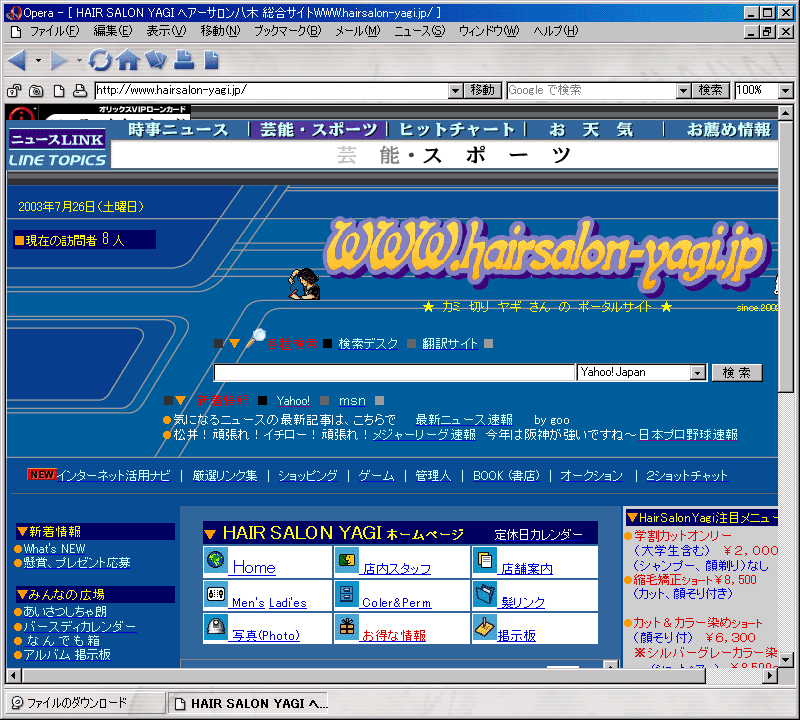
Task: Expand the address bar URL dropdown
Action: (x=456, y=91)
